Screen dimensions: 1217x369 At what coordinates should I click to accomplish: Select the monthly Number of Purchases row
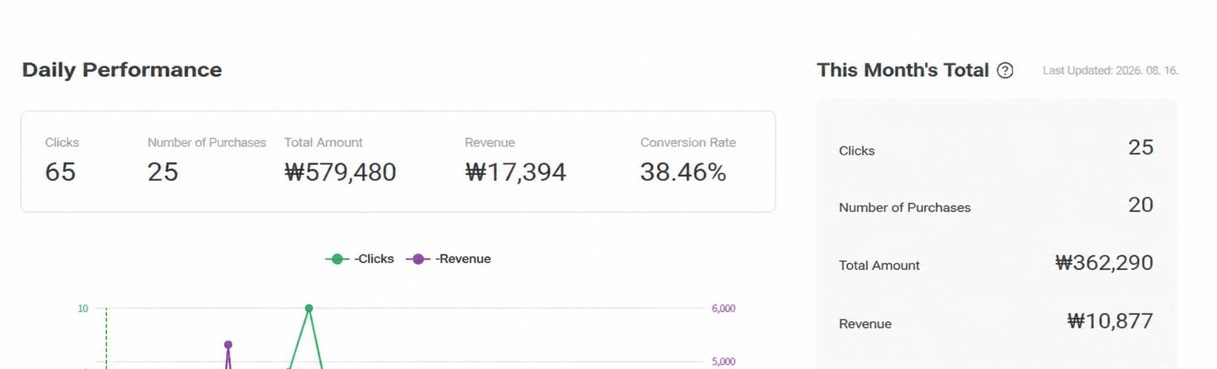pos(996,206)
